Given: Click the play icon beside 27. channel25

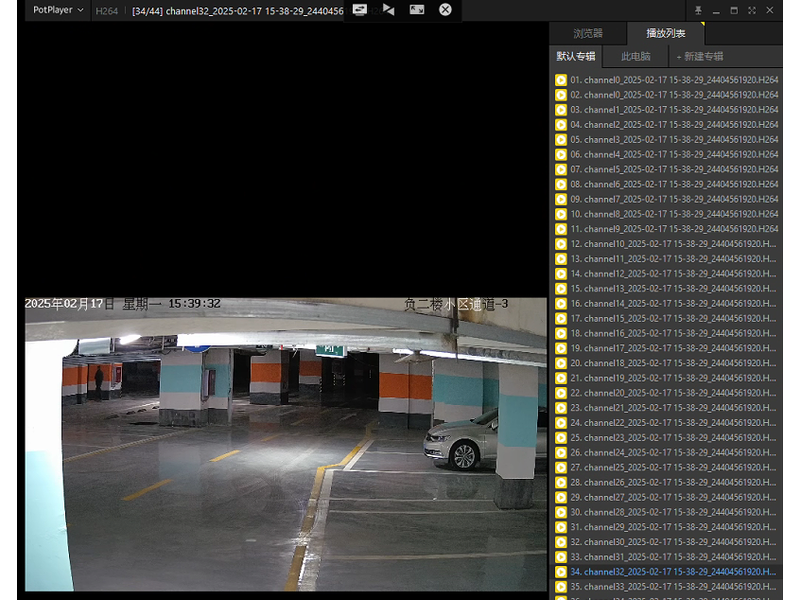Looking at the screenshot, I should pyautogui.click(x=561, y=468).
